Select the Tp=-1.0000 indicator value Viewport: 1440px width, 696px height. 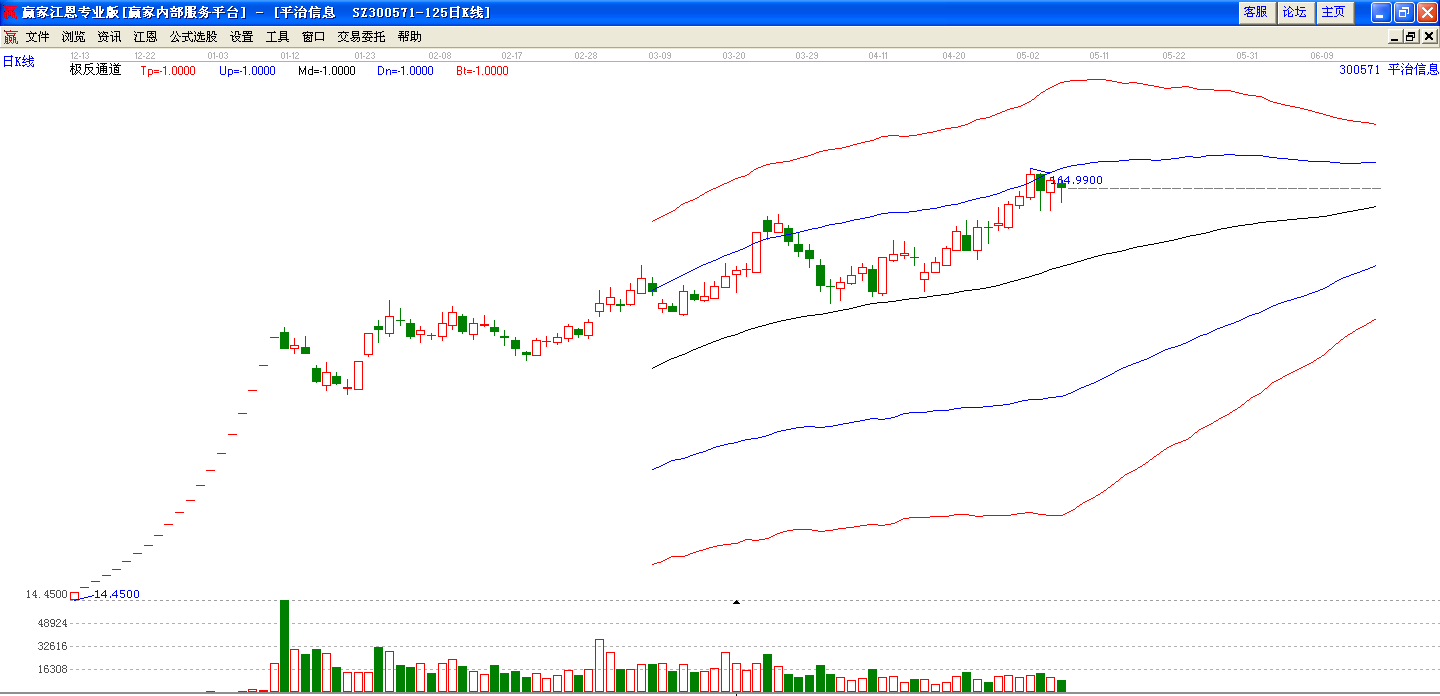(x=168, y=71)
